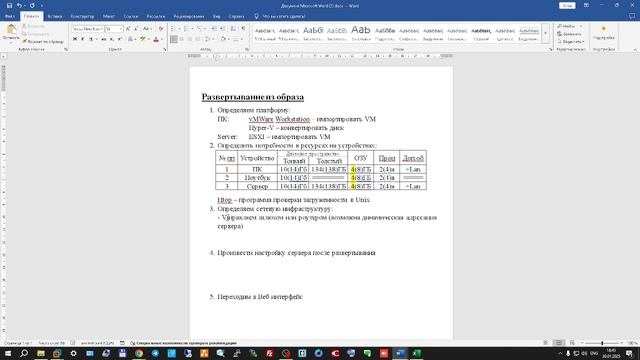
Task: Click the zoom slider in status bar
Action: 602,343
